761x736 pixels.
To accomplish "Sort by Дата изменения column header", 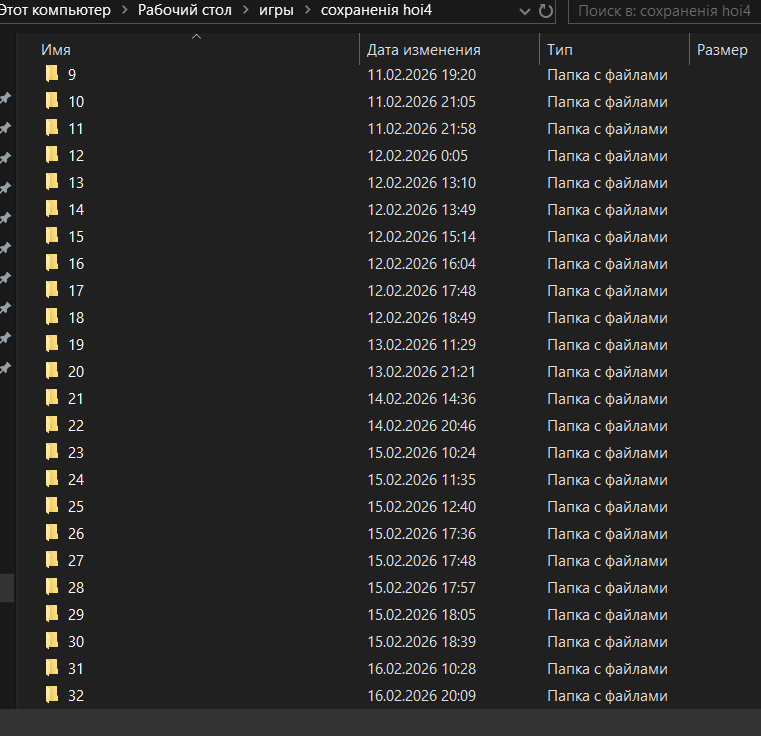I will pos(423,50).
